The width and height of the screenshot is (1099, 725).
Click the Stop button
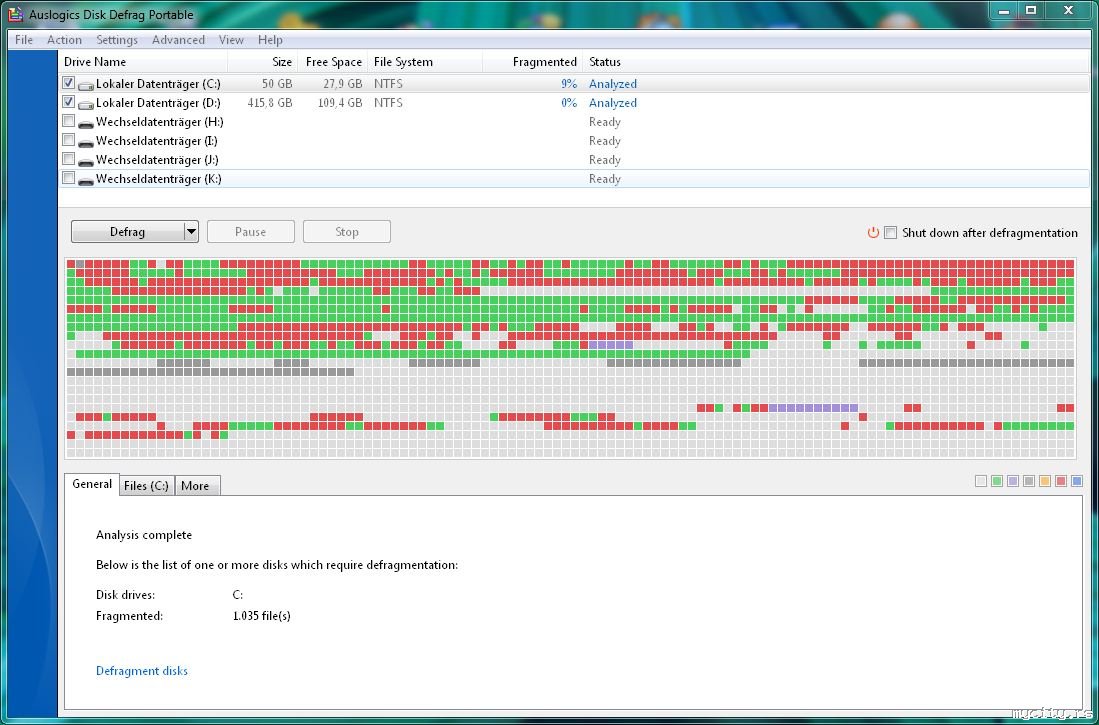pos(347,231)
